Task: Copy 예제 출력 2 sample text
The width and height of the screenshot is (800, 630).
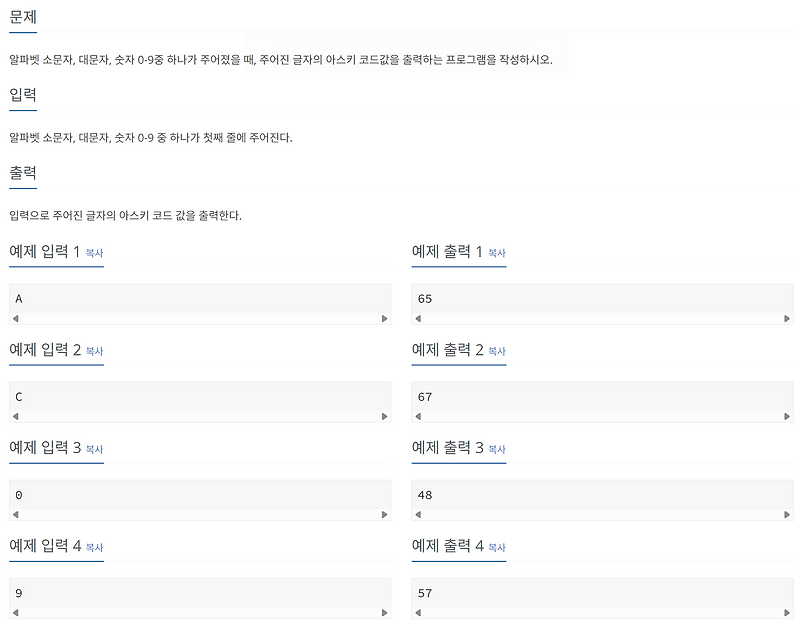Action: [x=495, y=351]
